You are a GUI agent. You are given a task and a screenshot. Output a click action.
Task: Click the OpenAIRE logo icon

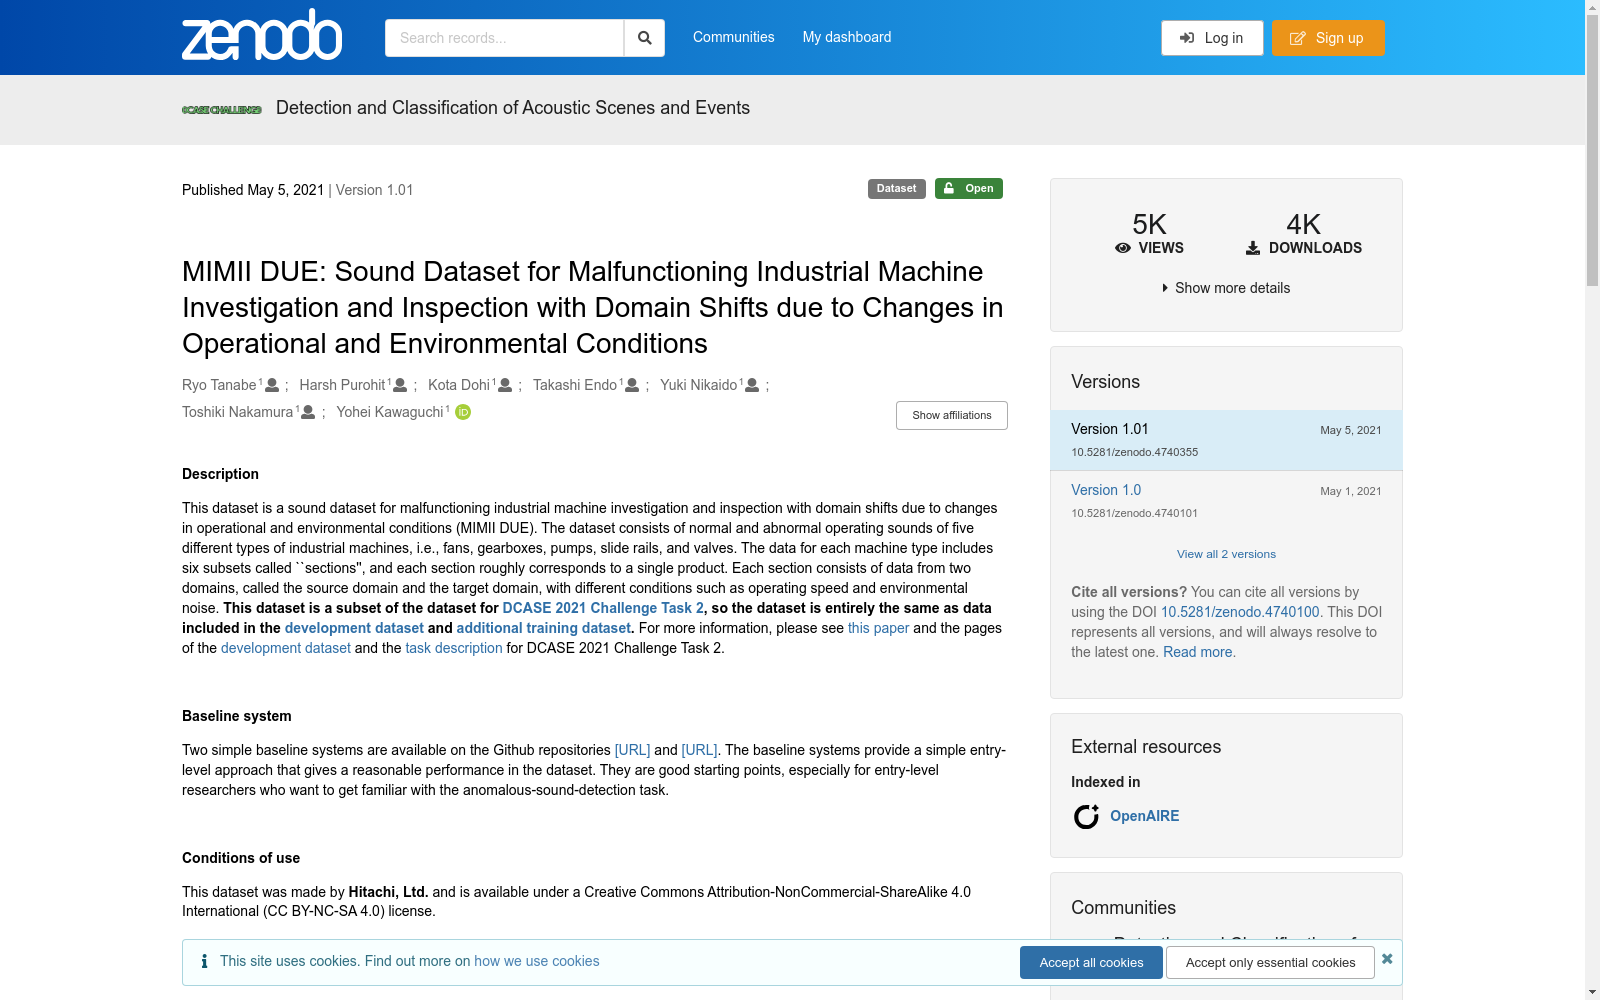(1086, 817)
